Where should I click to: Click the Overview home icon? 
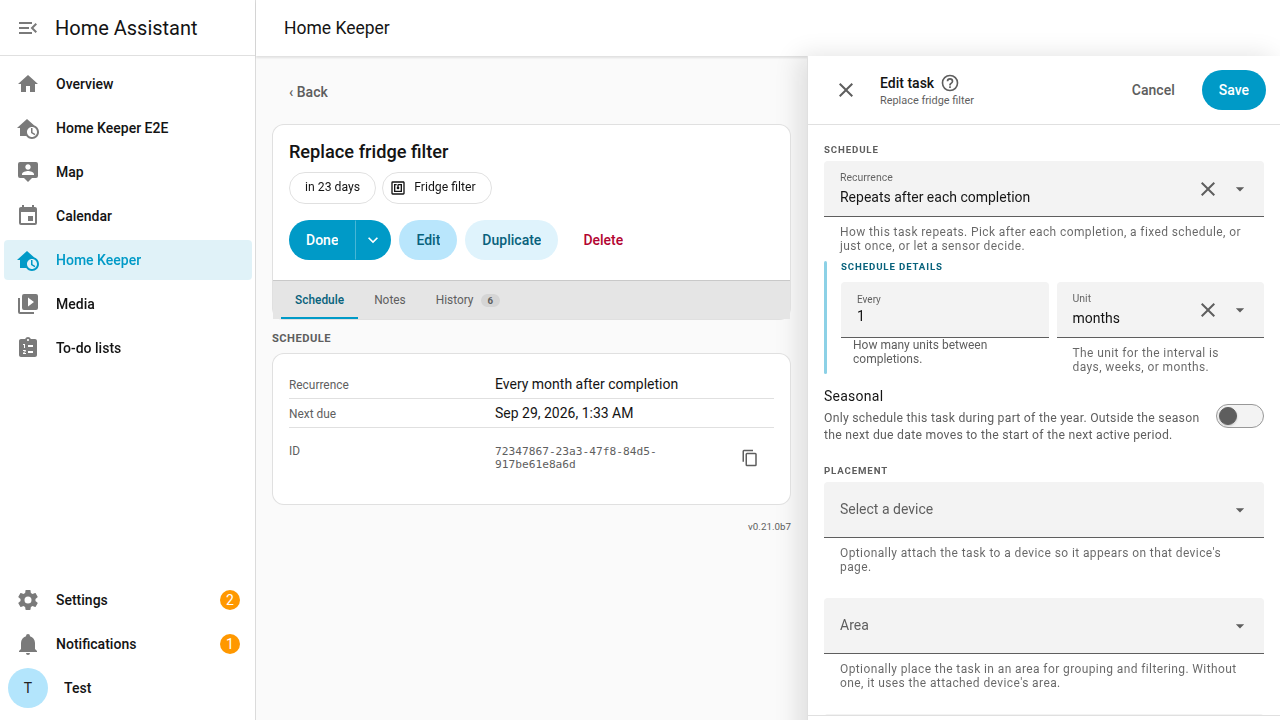click(x=28, y=84)
